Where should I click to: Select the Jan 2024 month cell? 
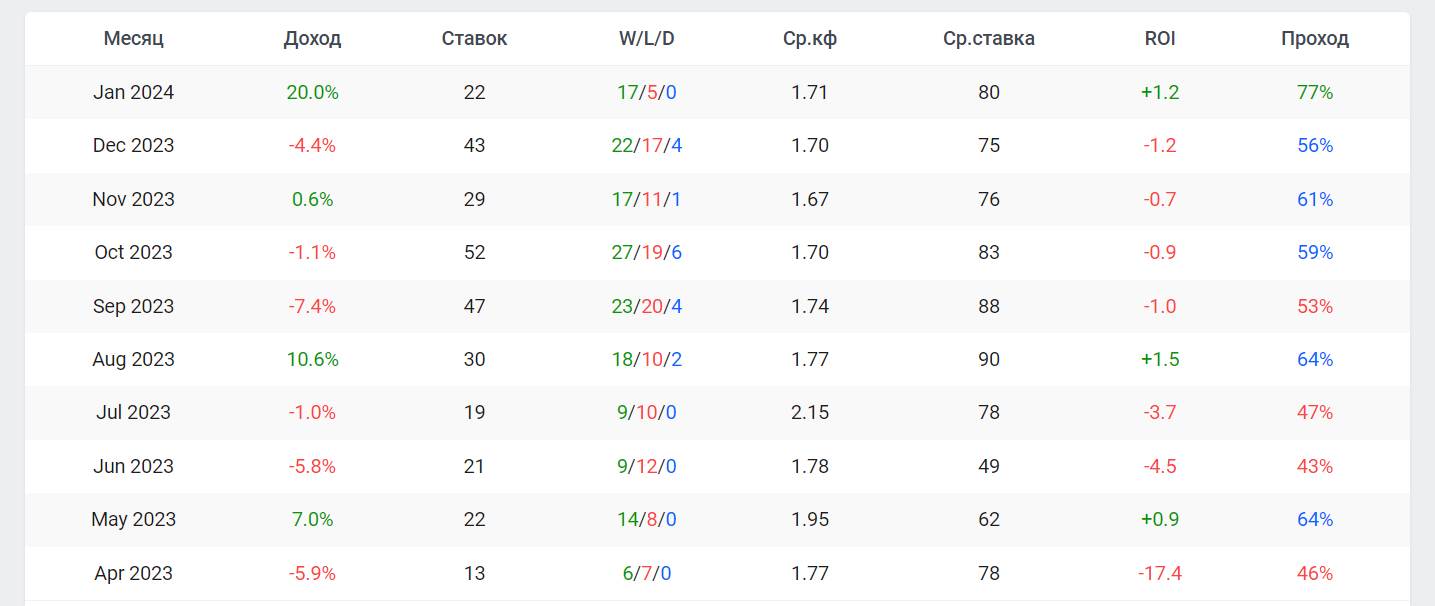coord(133,93)
